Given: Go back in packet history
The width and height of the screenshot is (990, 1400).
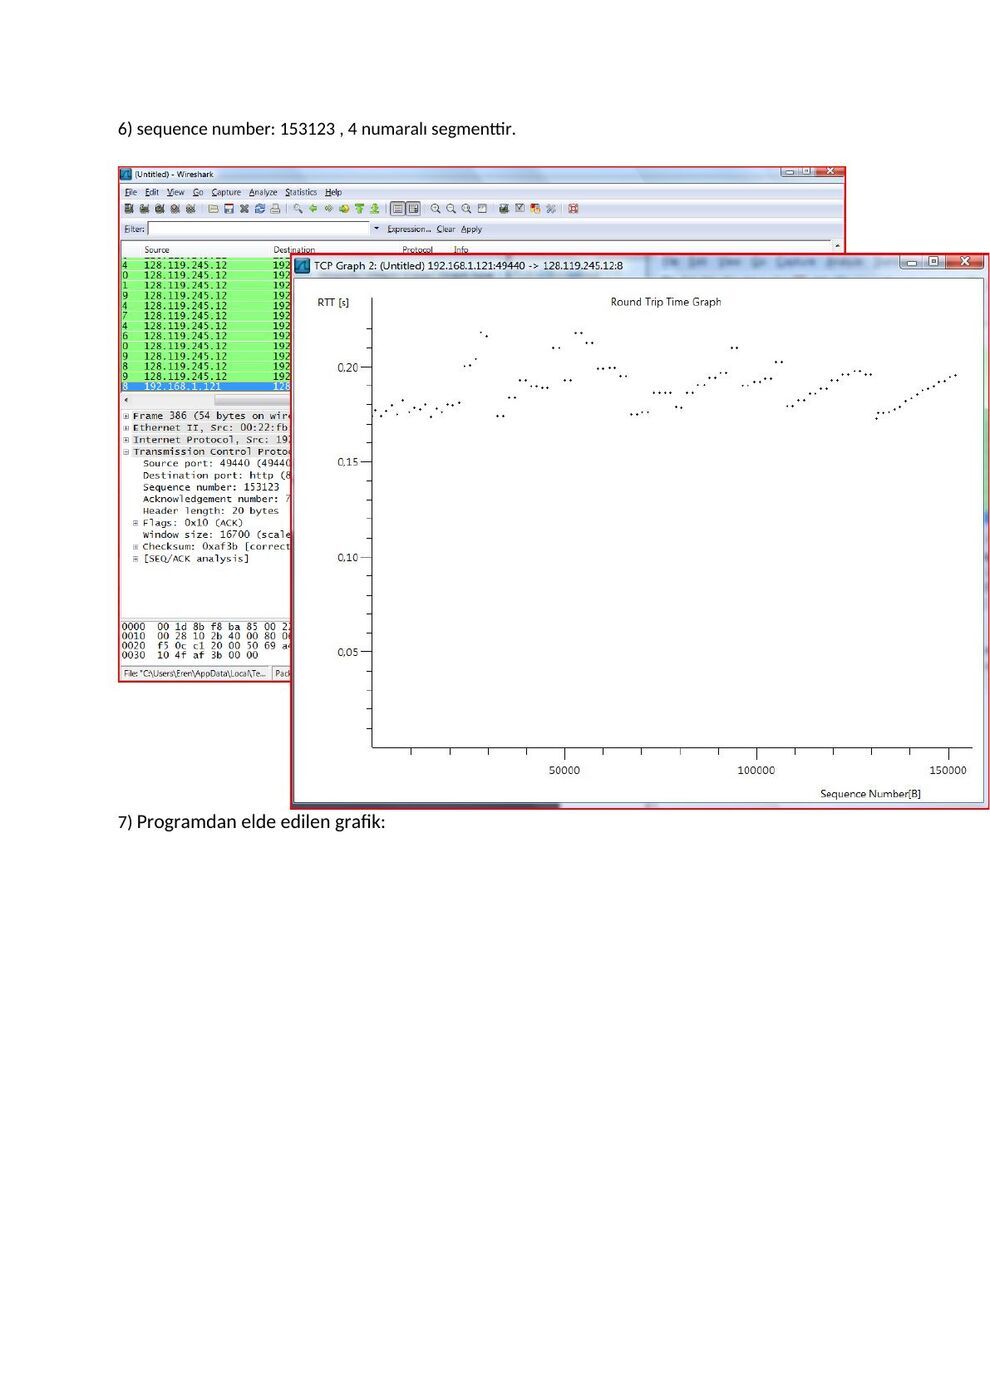Looking at the screenshot, I should point(313,209).
